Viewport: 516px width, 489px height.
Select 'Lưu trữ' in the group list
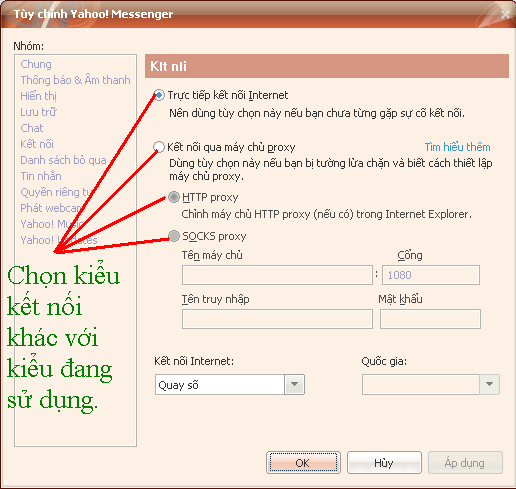pos(38,112)
